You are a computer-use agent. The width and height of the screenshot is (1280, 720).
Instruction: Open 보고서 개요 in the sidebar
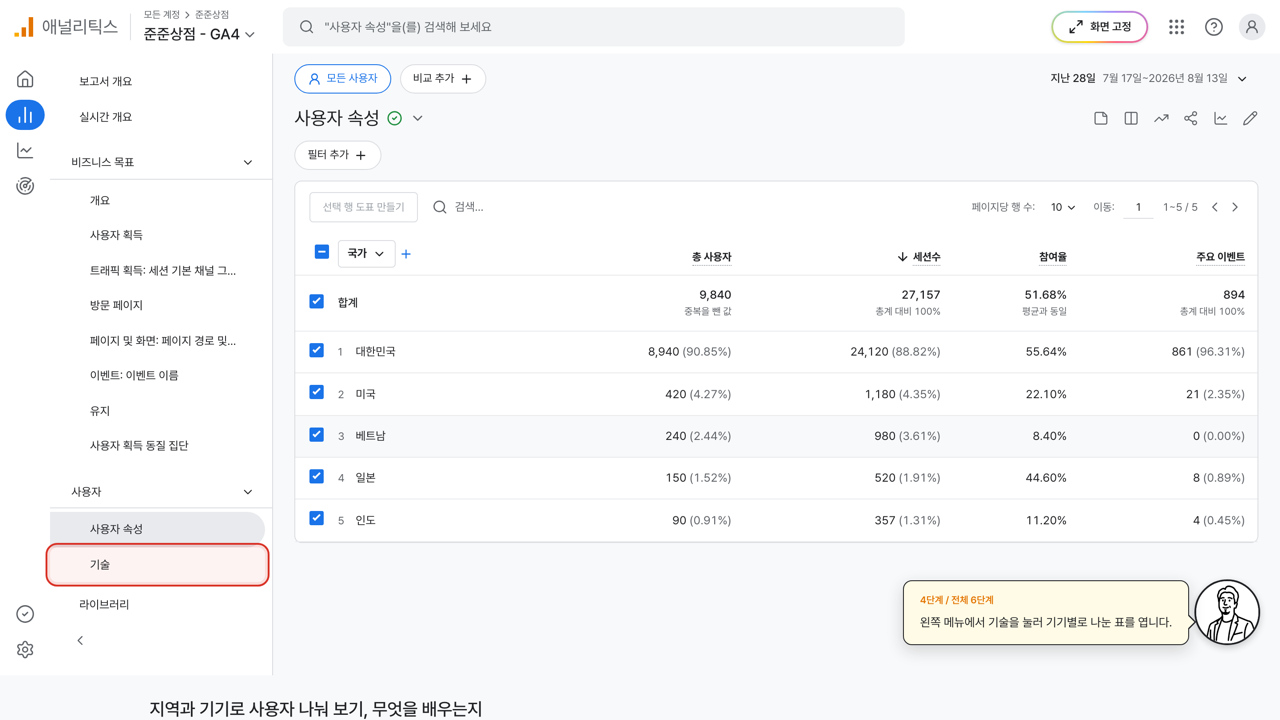106,81
